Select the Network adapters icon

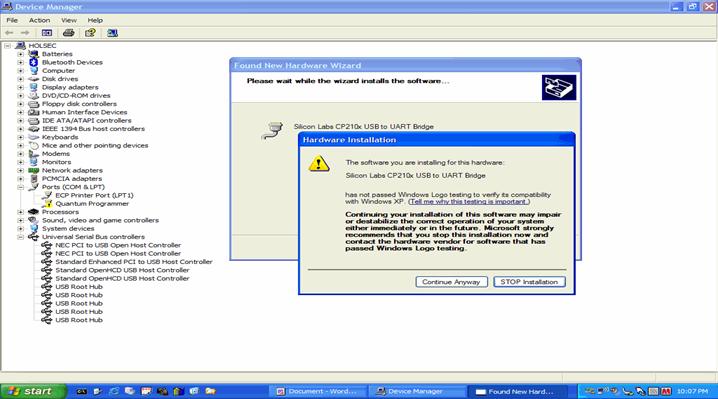[33, 170]
